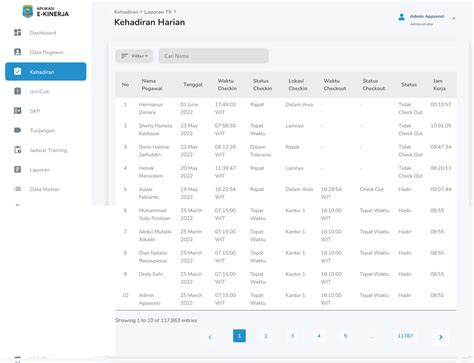Open the Dashboard sidebar icon
This screenshot has height=363, width=474.
click(x=18, y=33)
